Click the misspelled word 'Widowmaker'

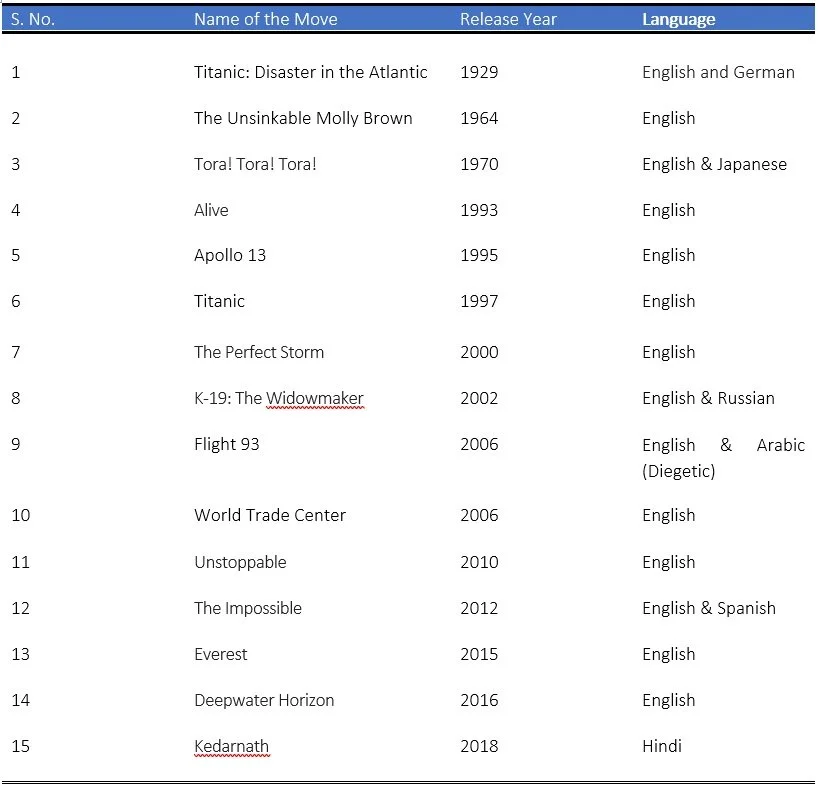315,398
